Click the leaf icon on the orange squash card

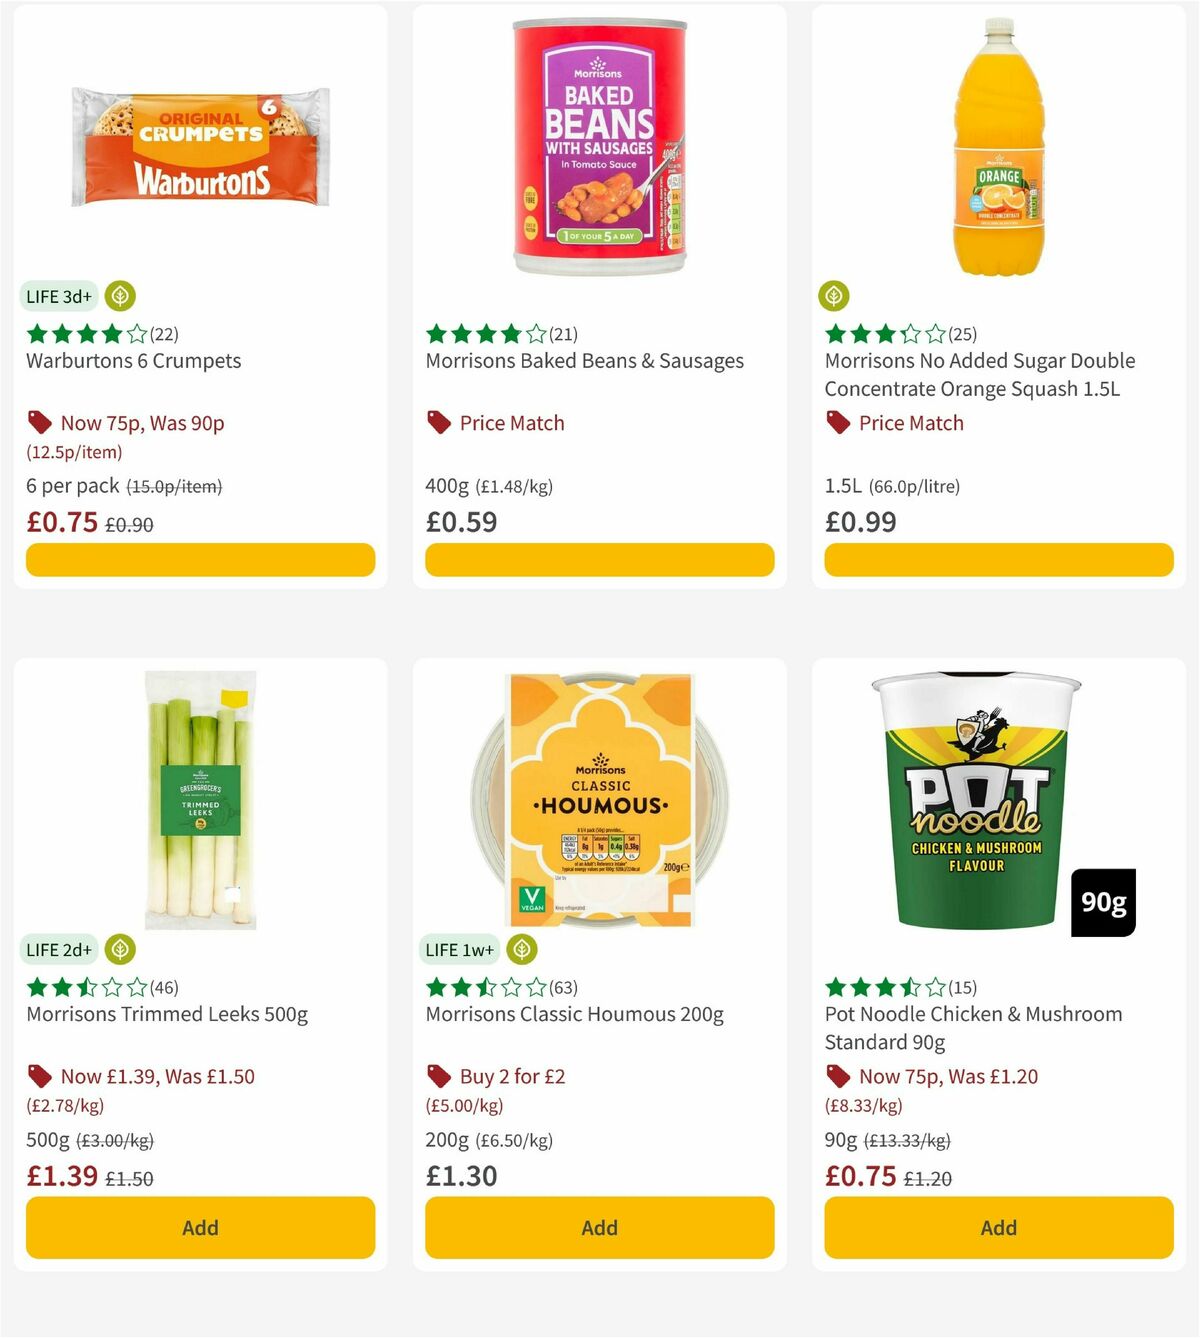pyautogui.click(x=835, y=296)
